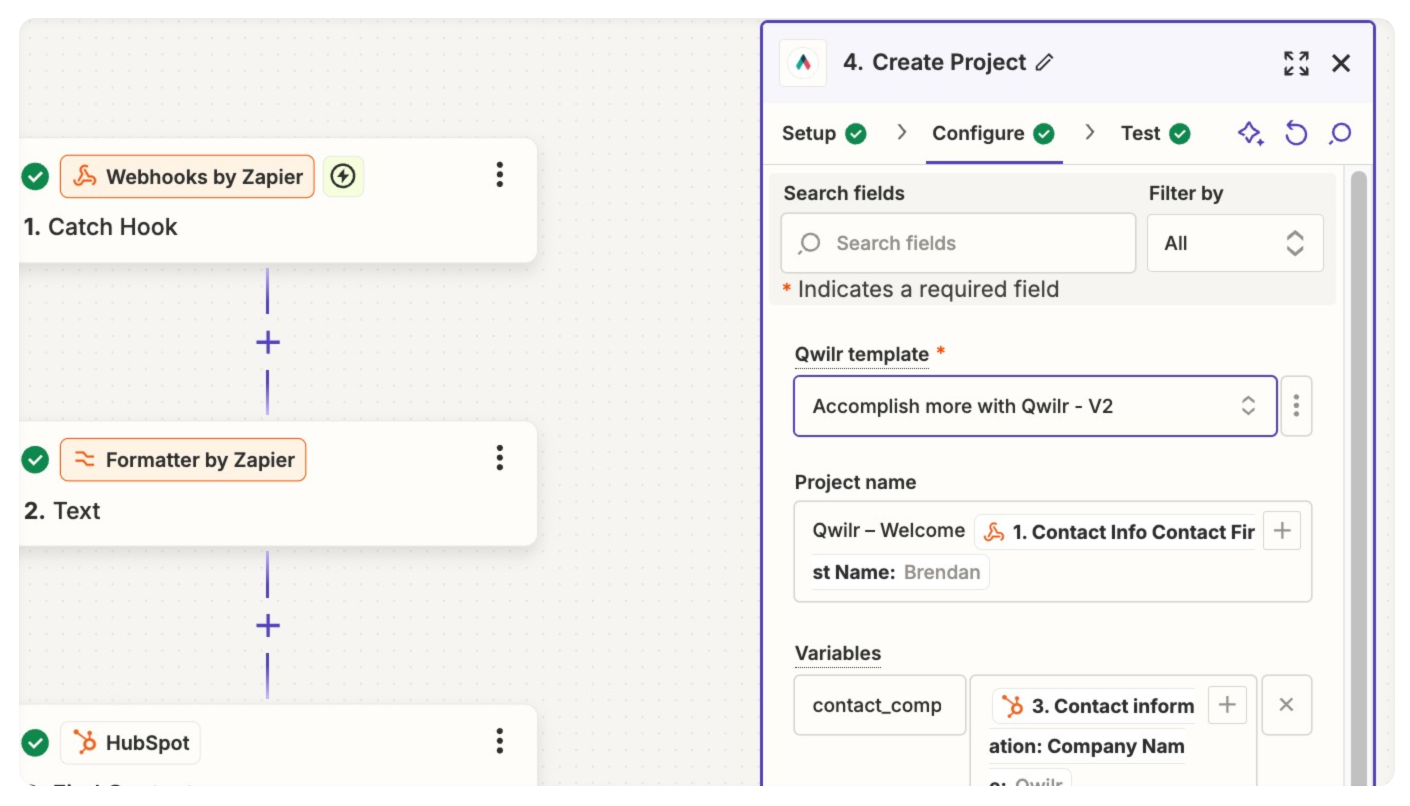The width and height of the screenshot is (1410, 806).
Task: Remove the contact_comp variable row
Action: [x=1286, y=705]
